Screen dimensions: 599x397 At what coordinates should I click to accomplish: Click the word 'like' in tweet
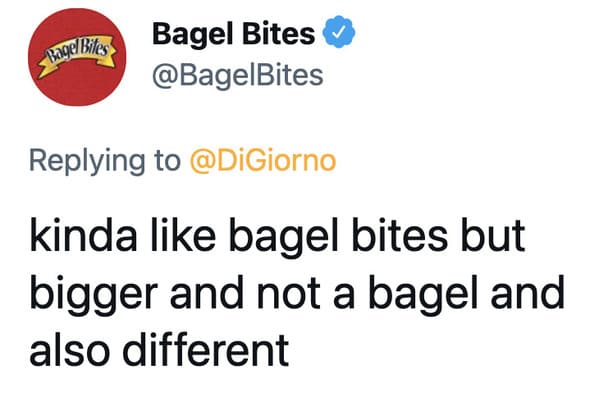coord(183,235)
